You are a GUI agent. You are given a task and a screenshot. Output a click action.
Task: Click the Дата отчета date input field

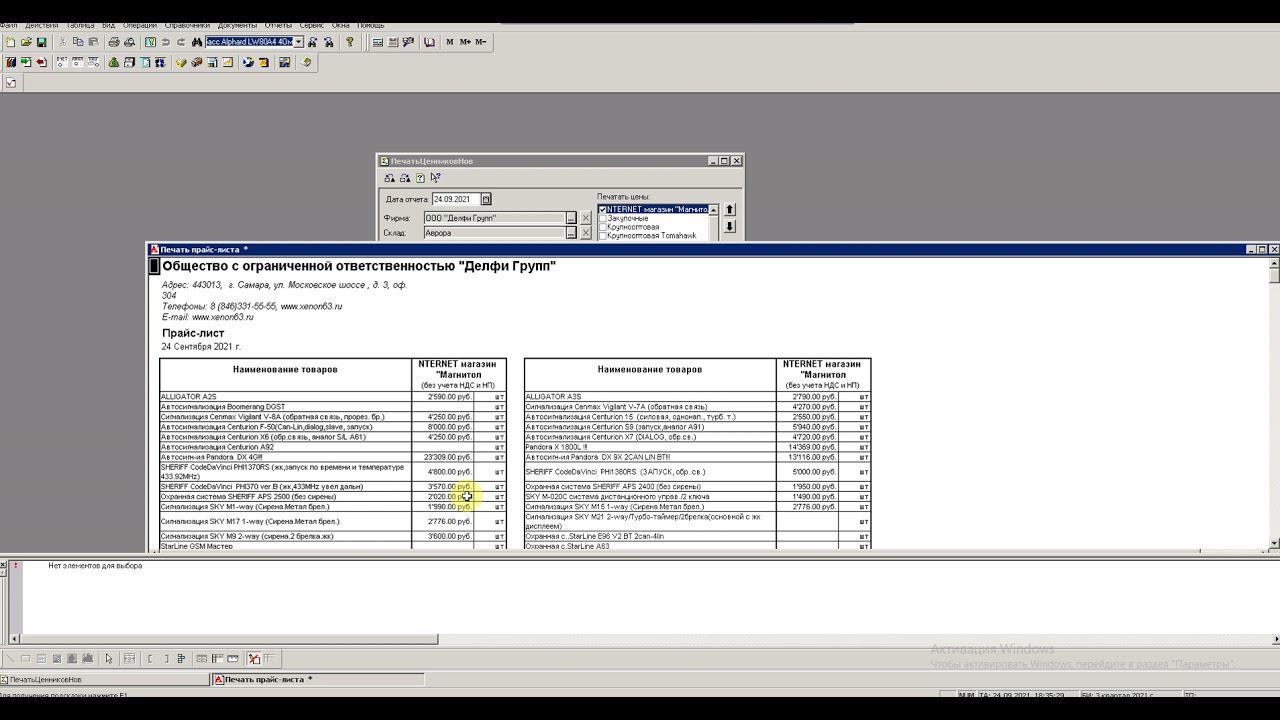455,199
